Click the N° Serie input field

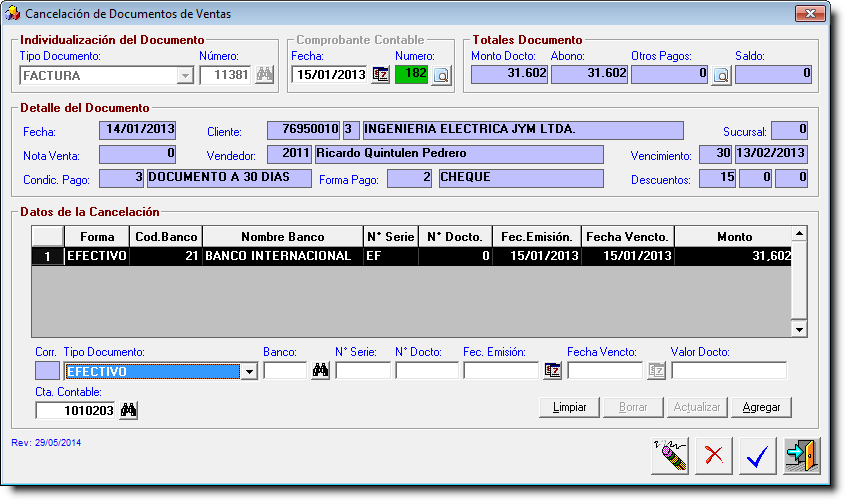363,371
